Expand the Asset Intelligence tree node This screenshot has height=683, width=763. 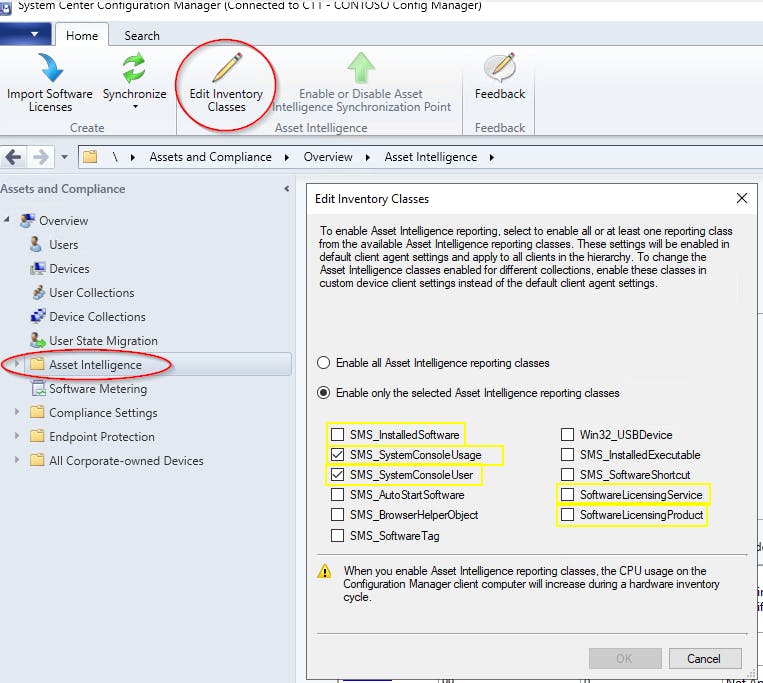17,363
